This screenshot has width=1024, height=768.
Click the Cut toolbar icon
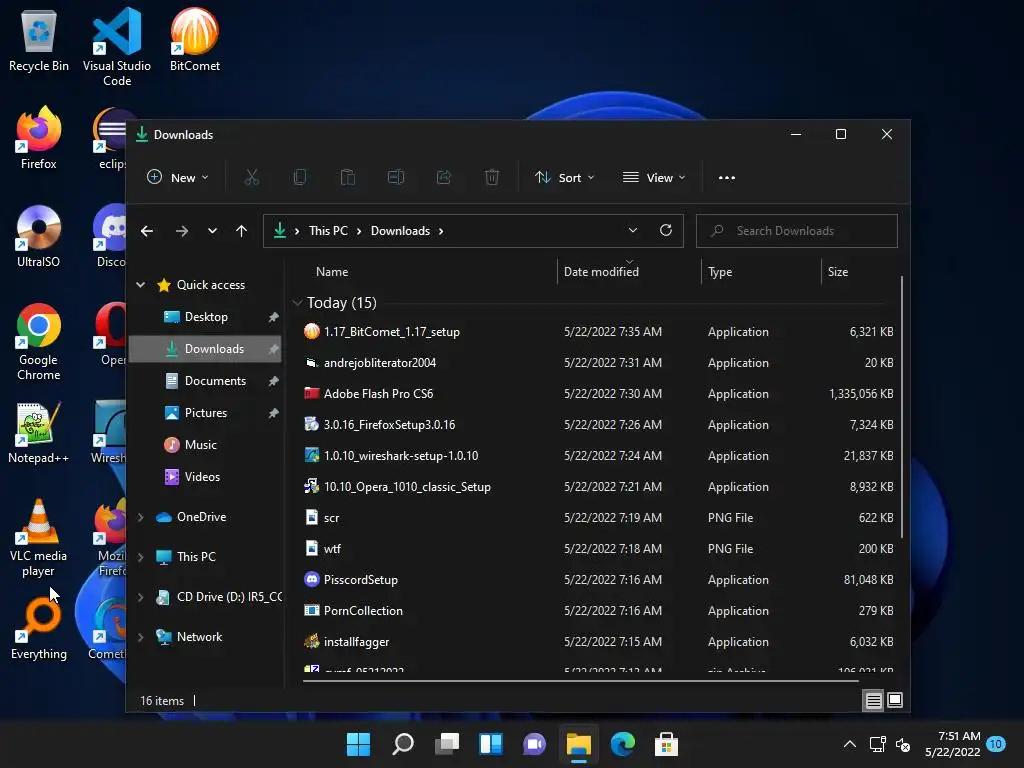(x=251, y=178)
